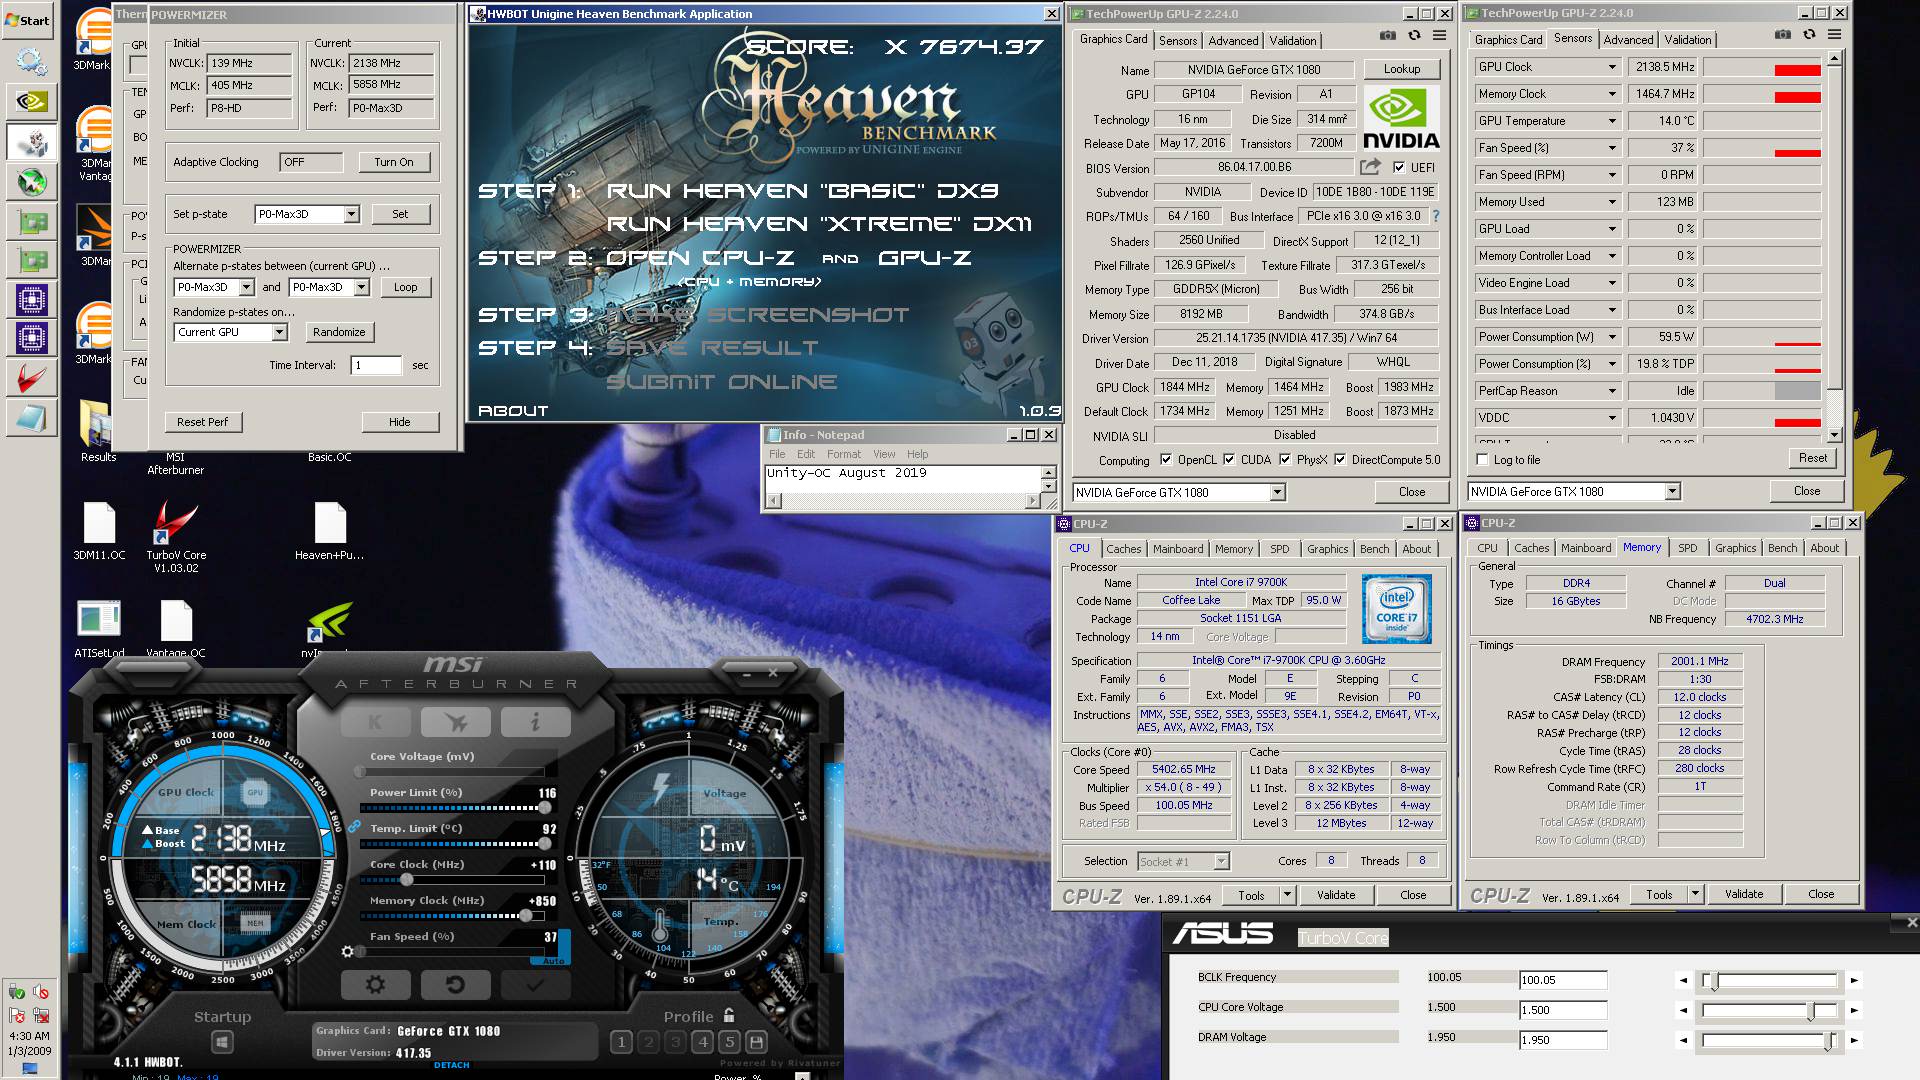Click the GPU-Z Sensors vertical scrollbar
Viewport: 1920px width, 1080px height.
click(1834, 247)
